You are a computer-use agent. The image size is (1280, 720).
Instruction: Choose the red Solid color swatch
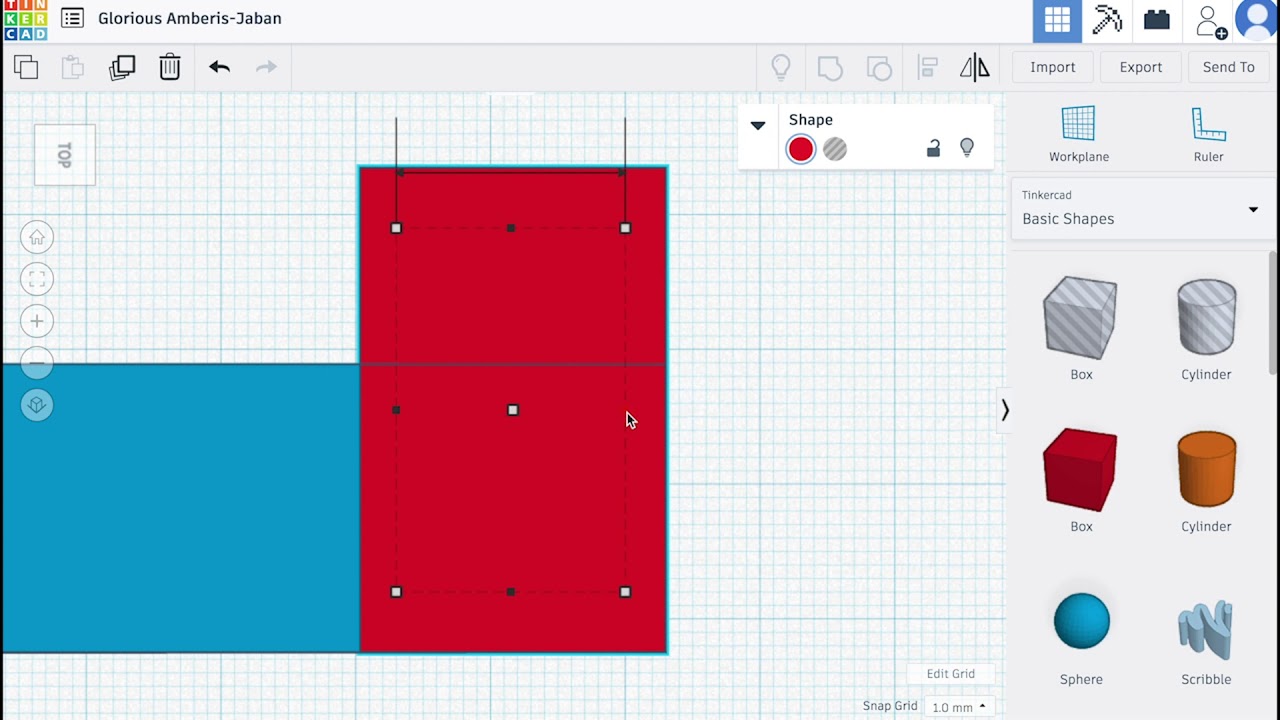pos(801,149)
